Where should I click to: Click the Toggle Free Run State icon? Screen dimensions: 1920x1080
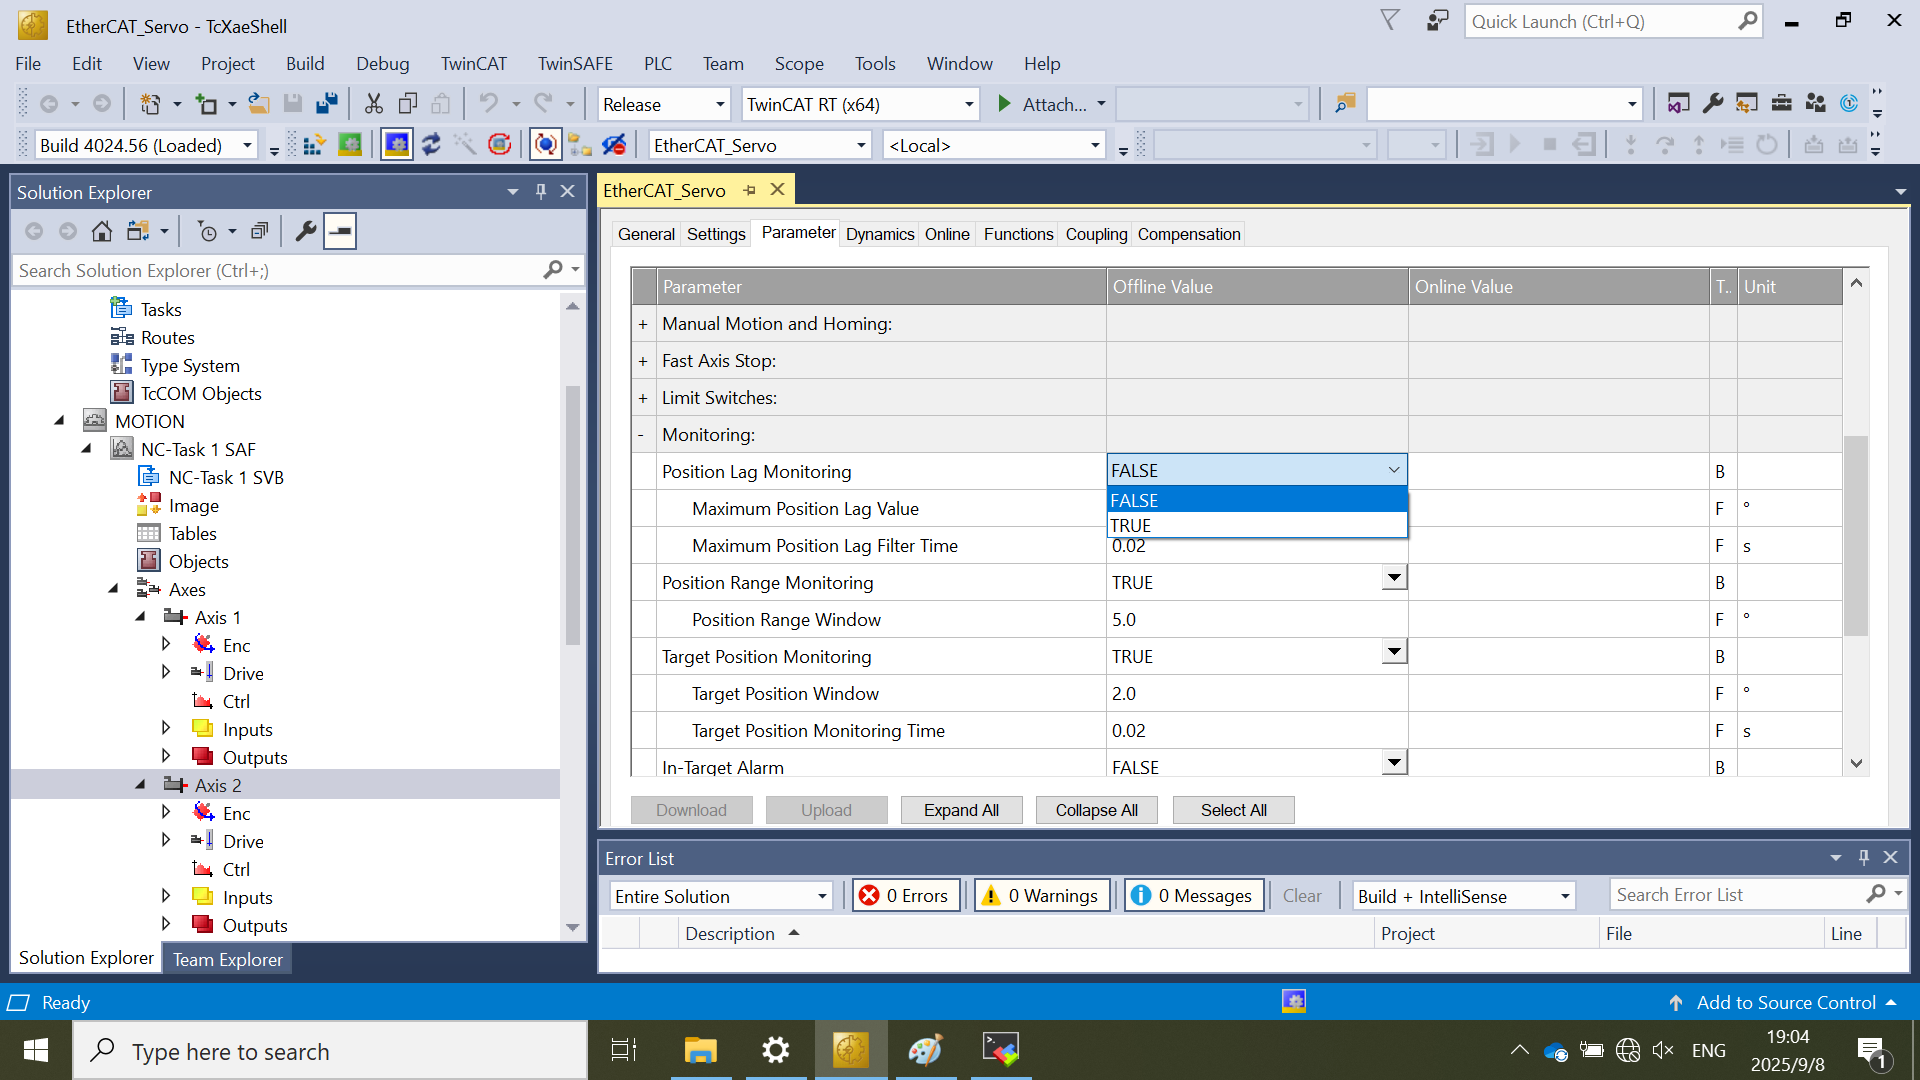[x=499, y=146]
